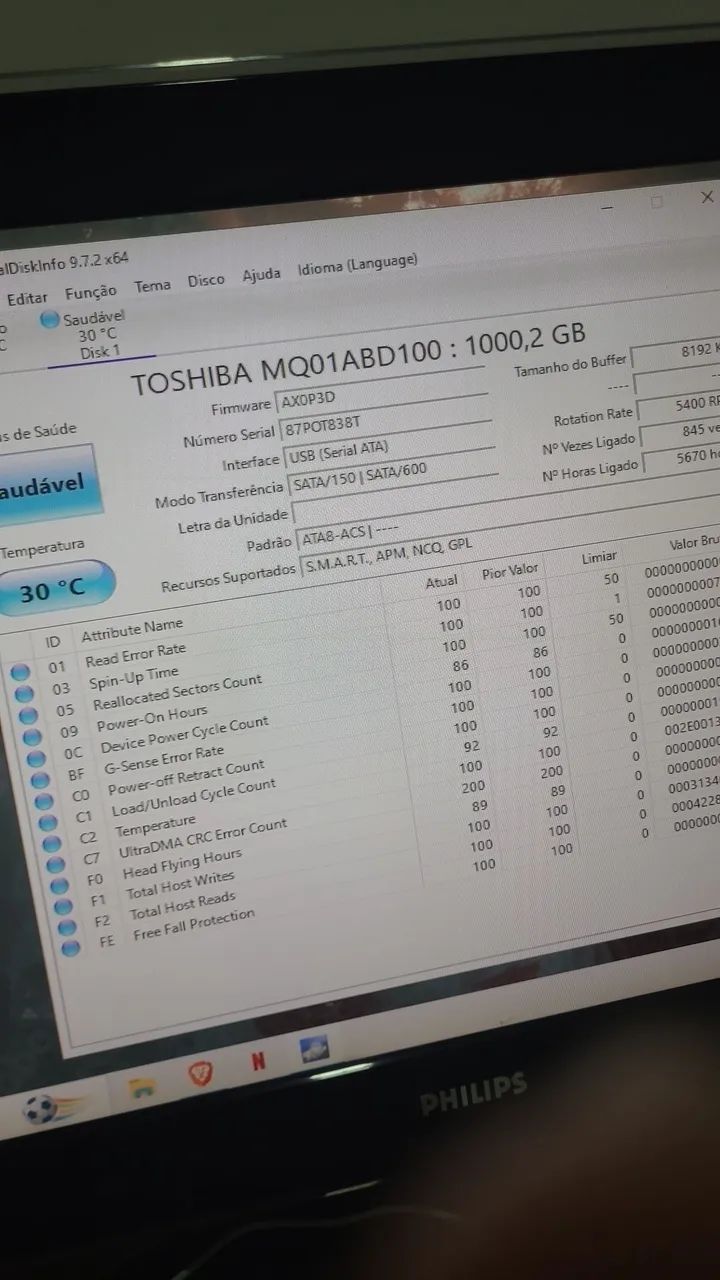Click the status dot for G-Sense Error Rate
The width and height of the screenshot is (720, 1280).
click(42, 779)
